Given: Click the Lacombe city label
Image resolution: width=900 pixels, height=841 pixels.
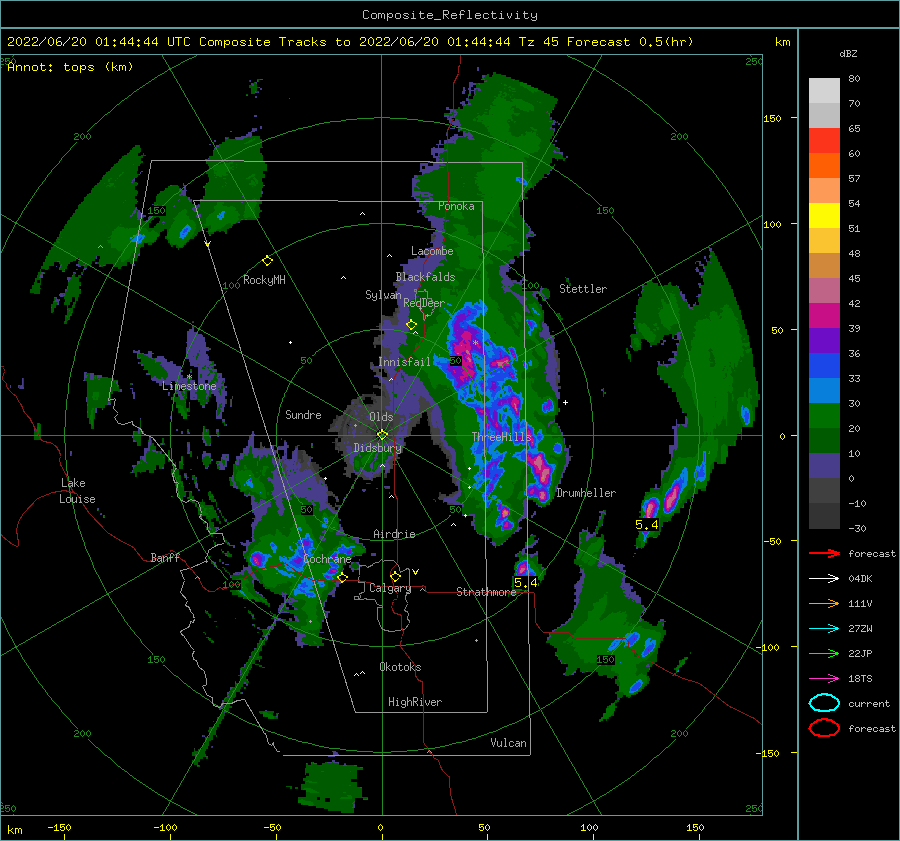Looking at the screenshot, I should click(x=432, y=251).
